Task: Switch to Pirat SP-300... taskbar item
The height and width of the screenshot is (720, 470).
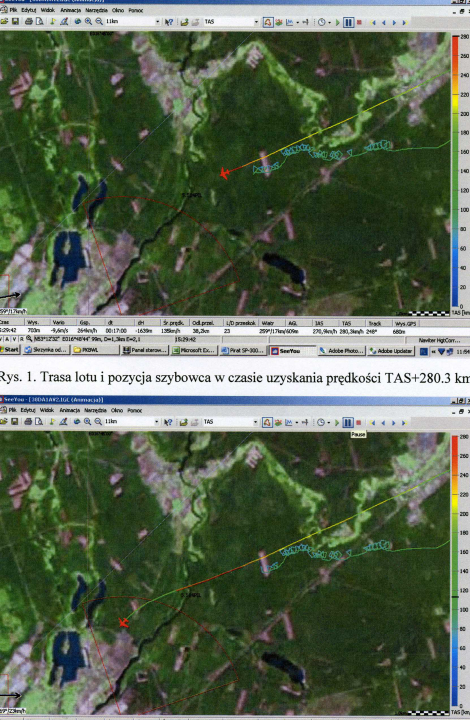Action: (244, 350)
